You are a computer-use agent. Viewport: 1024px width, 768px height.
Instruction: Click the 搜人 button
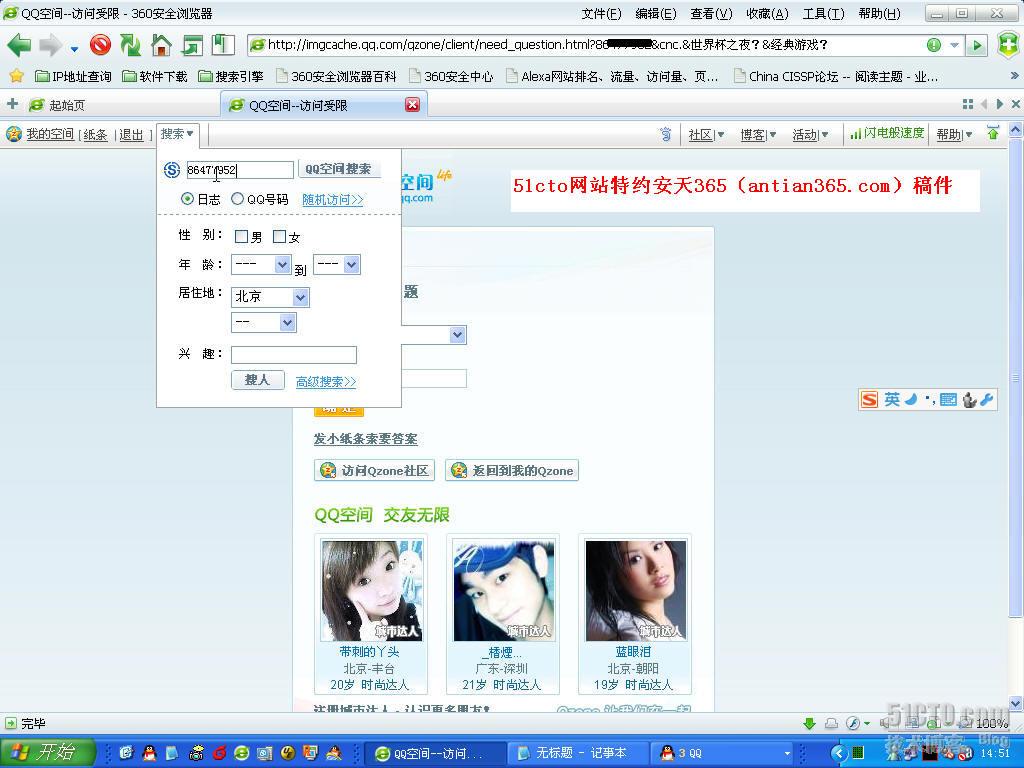[258, 379]
